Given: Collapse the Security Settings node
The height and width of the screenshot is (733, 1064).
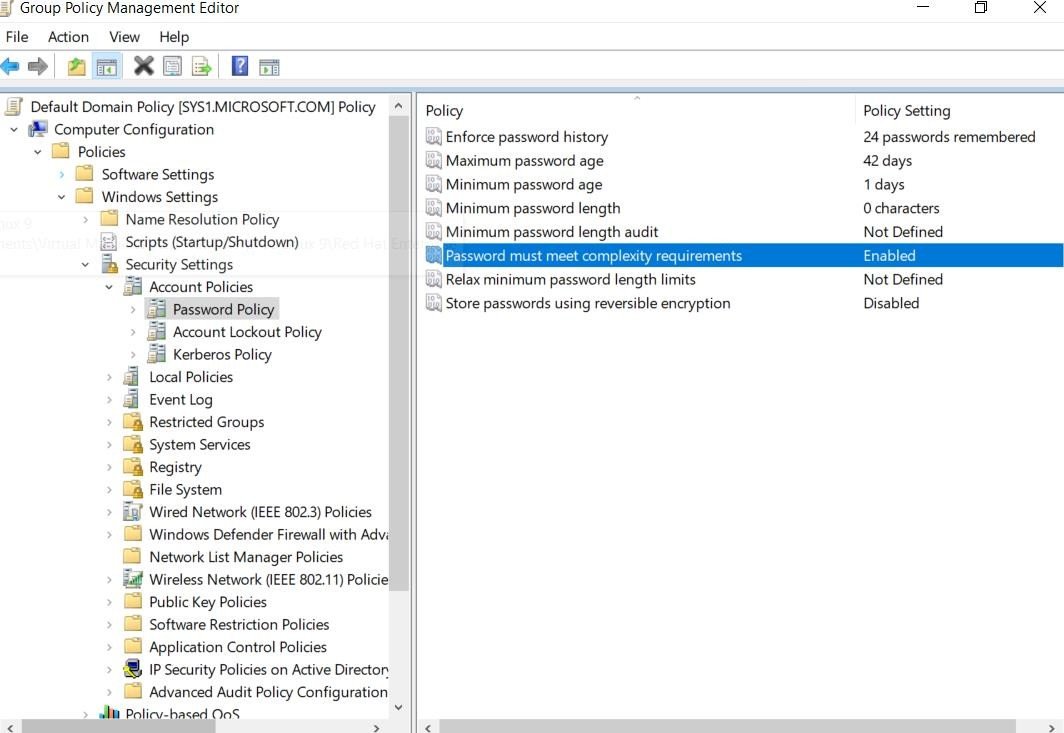Looking at the screenshot, I should [x=86, y=264].
